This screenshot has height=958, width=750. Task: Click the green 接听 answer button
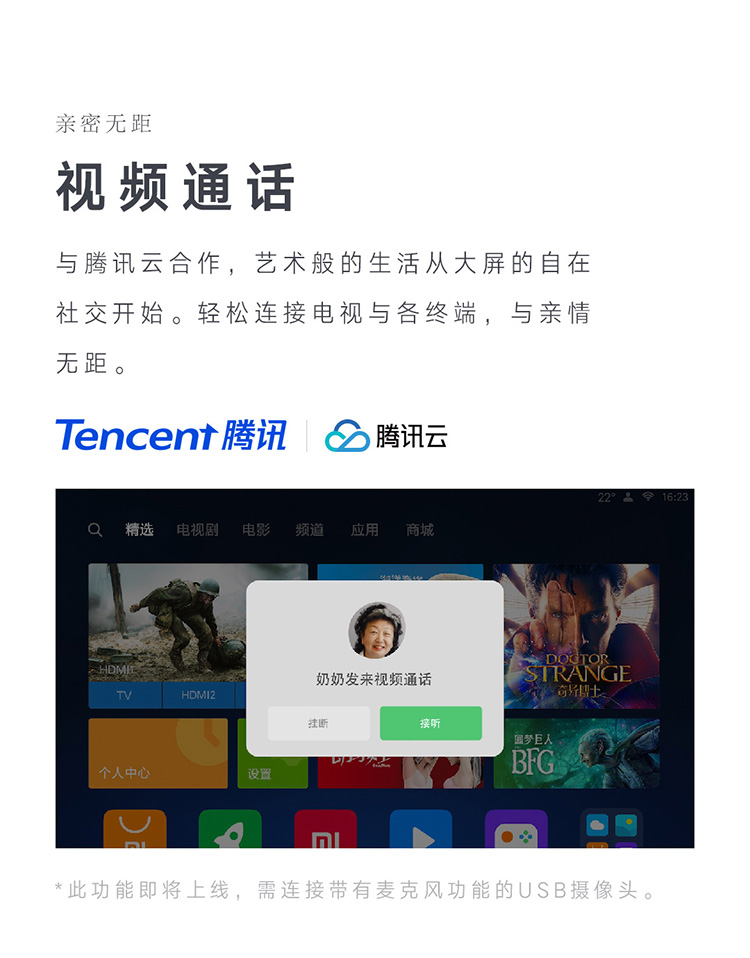(x=431, y=723)
